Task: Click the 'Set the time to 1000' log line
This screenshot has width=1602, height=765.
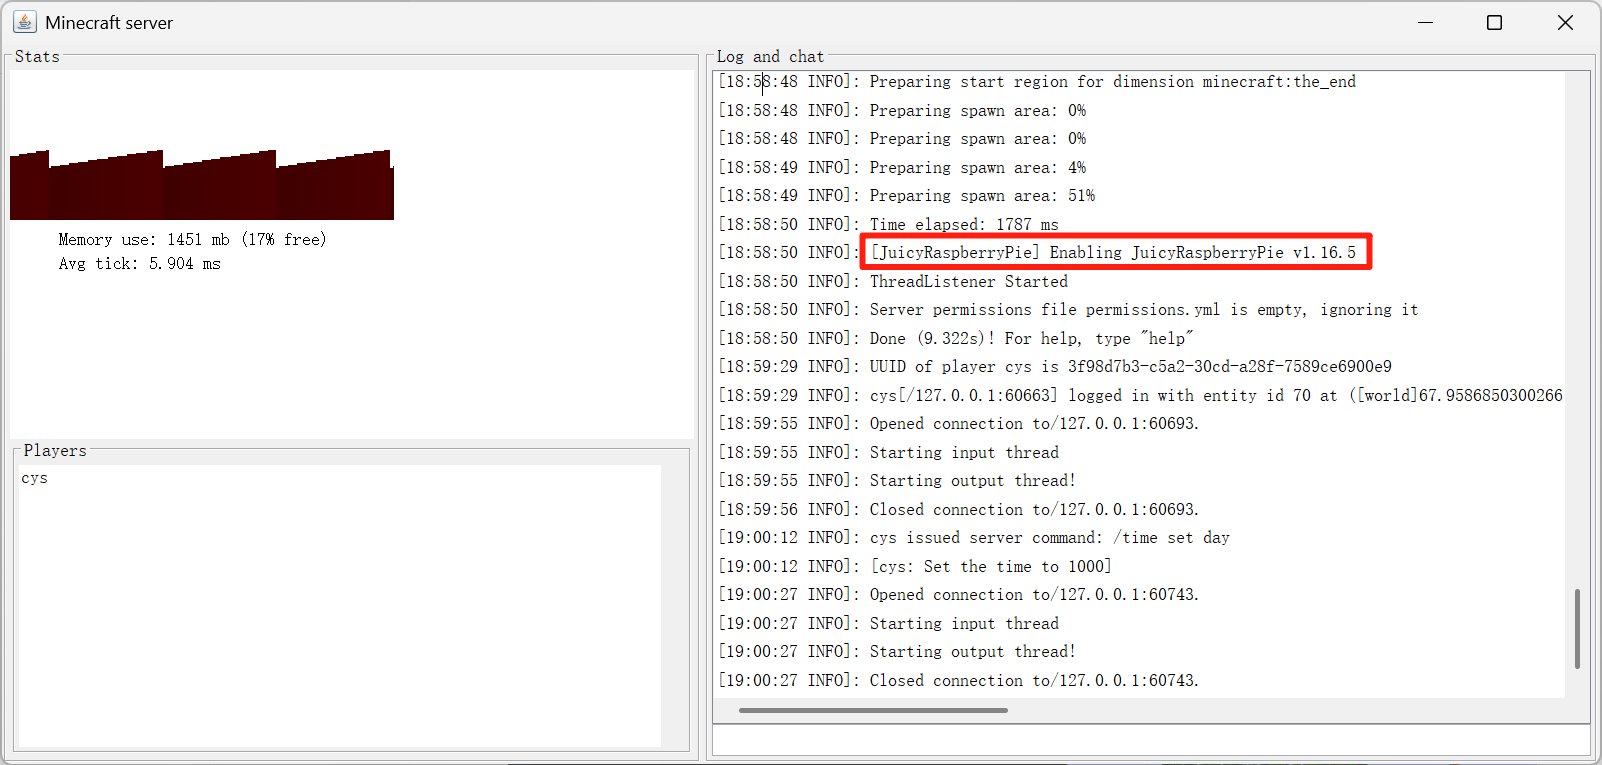Action: [915, 567]
